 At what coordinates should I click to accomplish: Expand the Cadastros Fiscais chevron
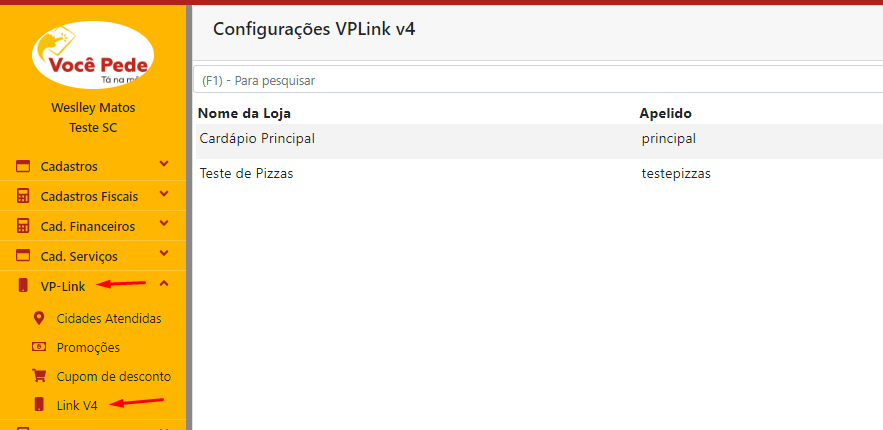click(164, 195)
